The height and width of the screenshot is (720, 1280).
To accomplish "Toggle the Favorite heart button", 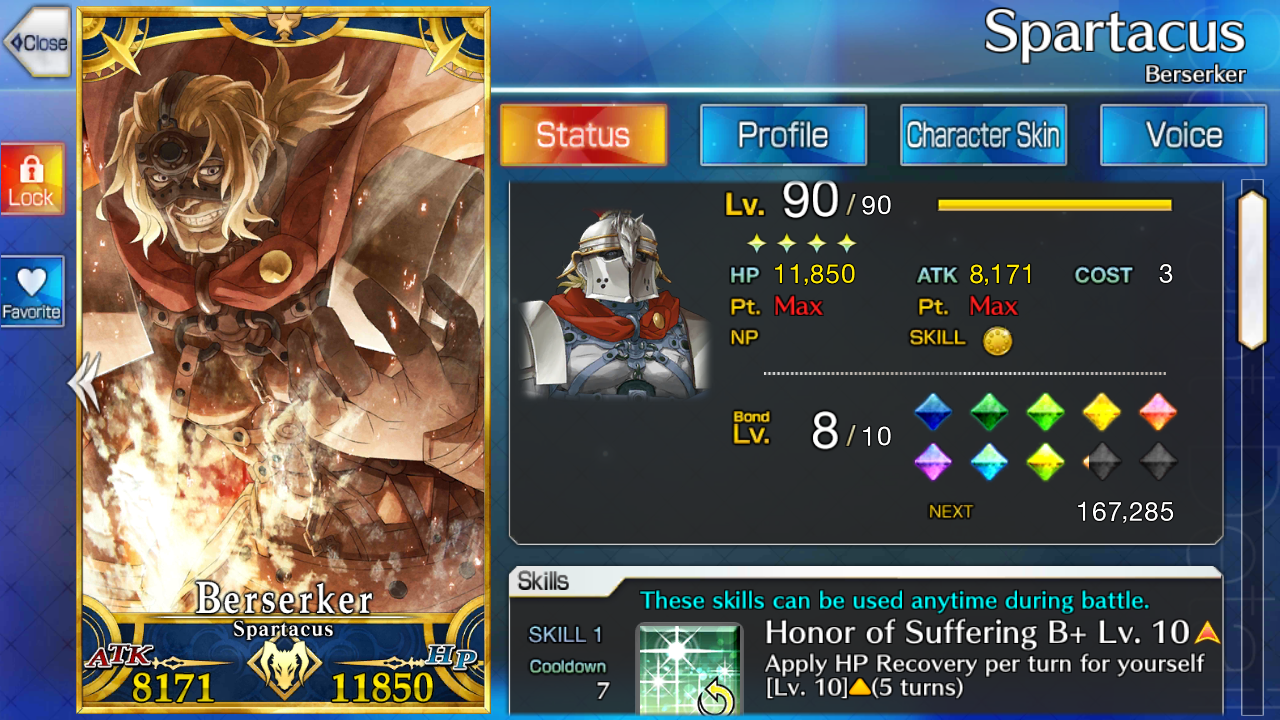I will coord(32,292).
